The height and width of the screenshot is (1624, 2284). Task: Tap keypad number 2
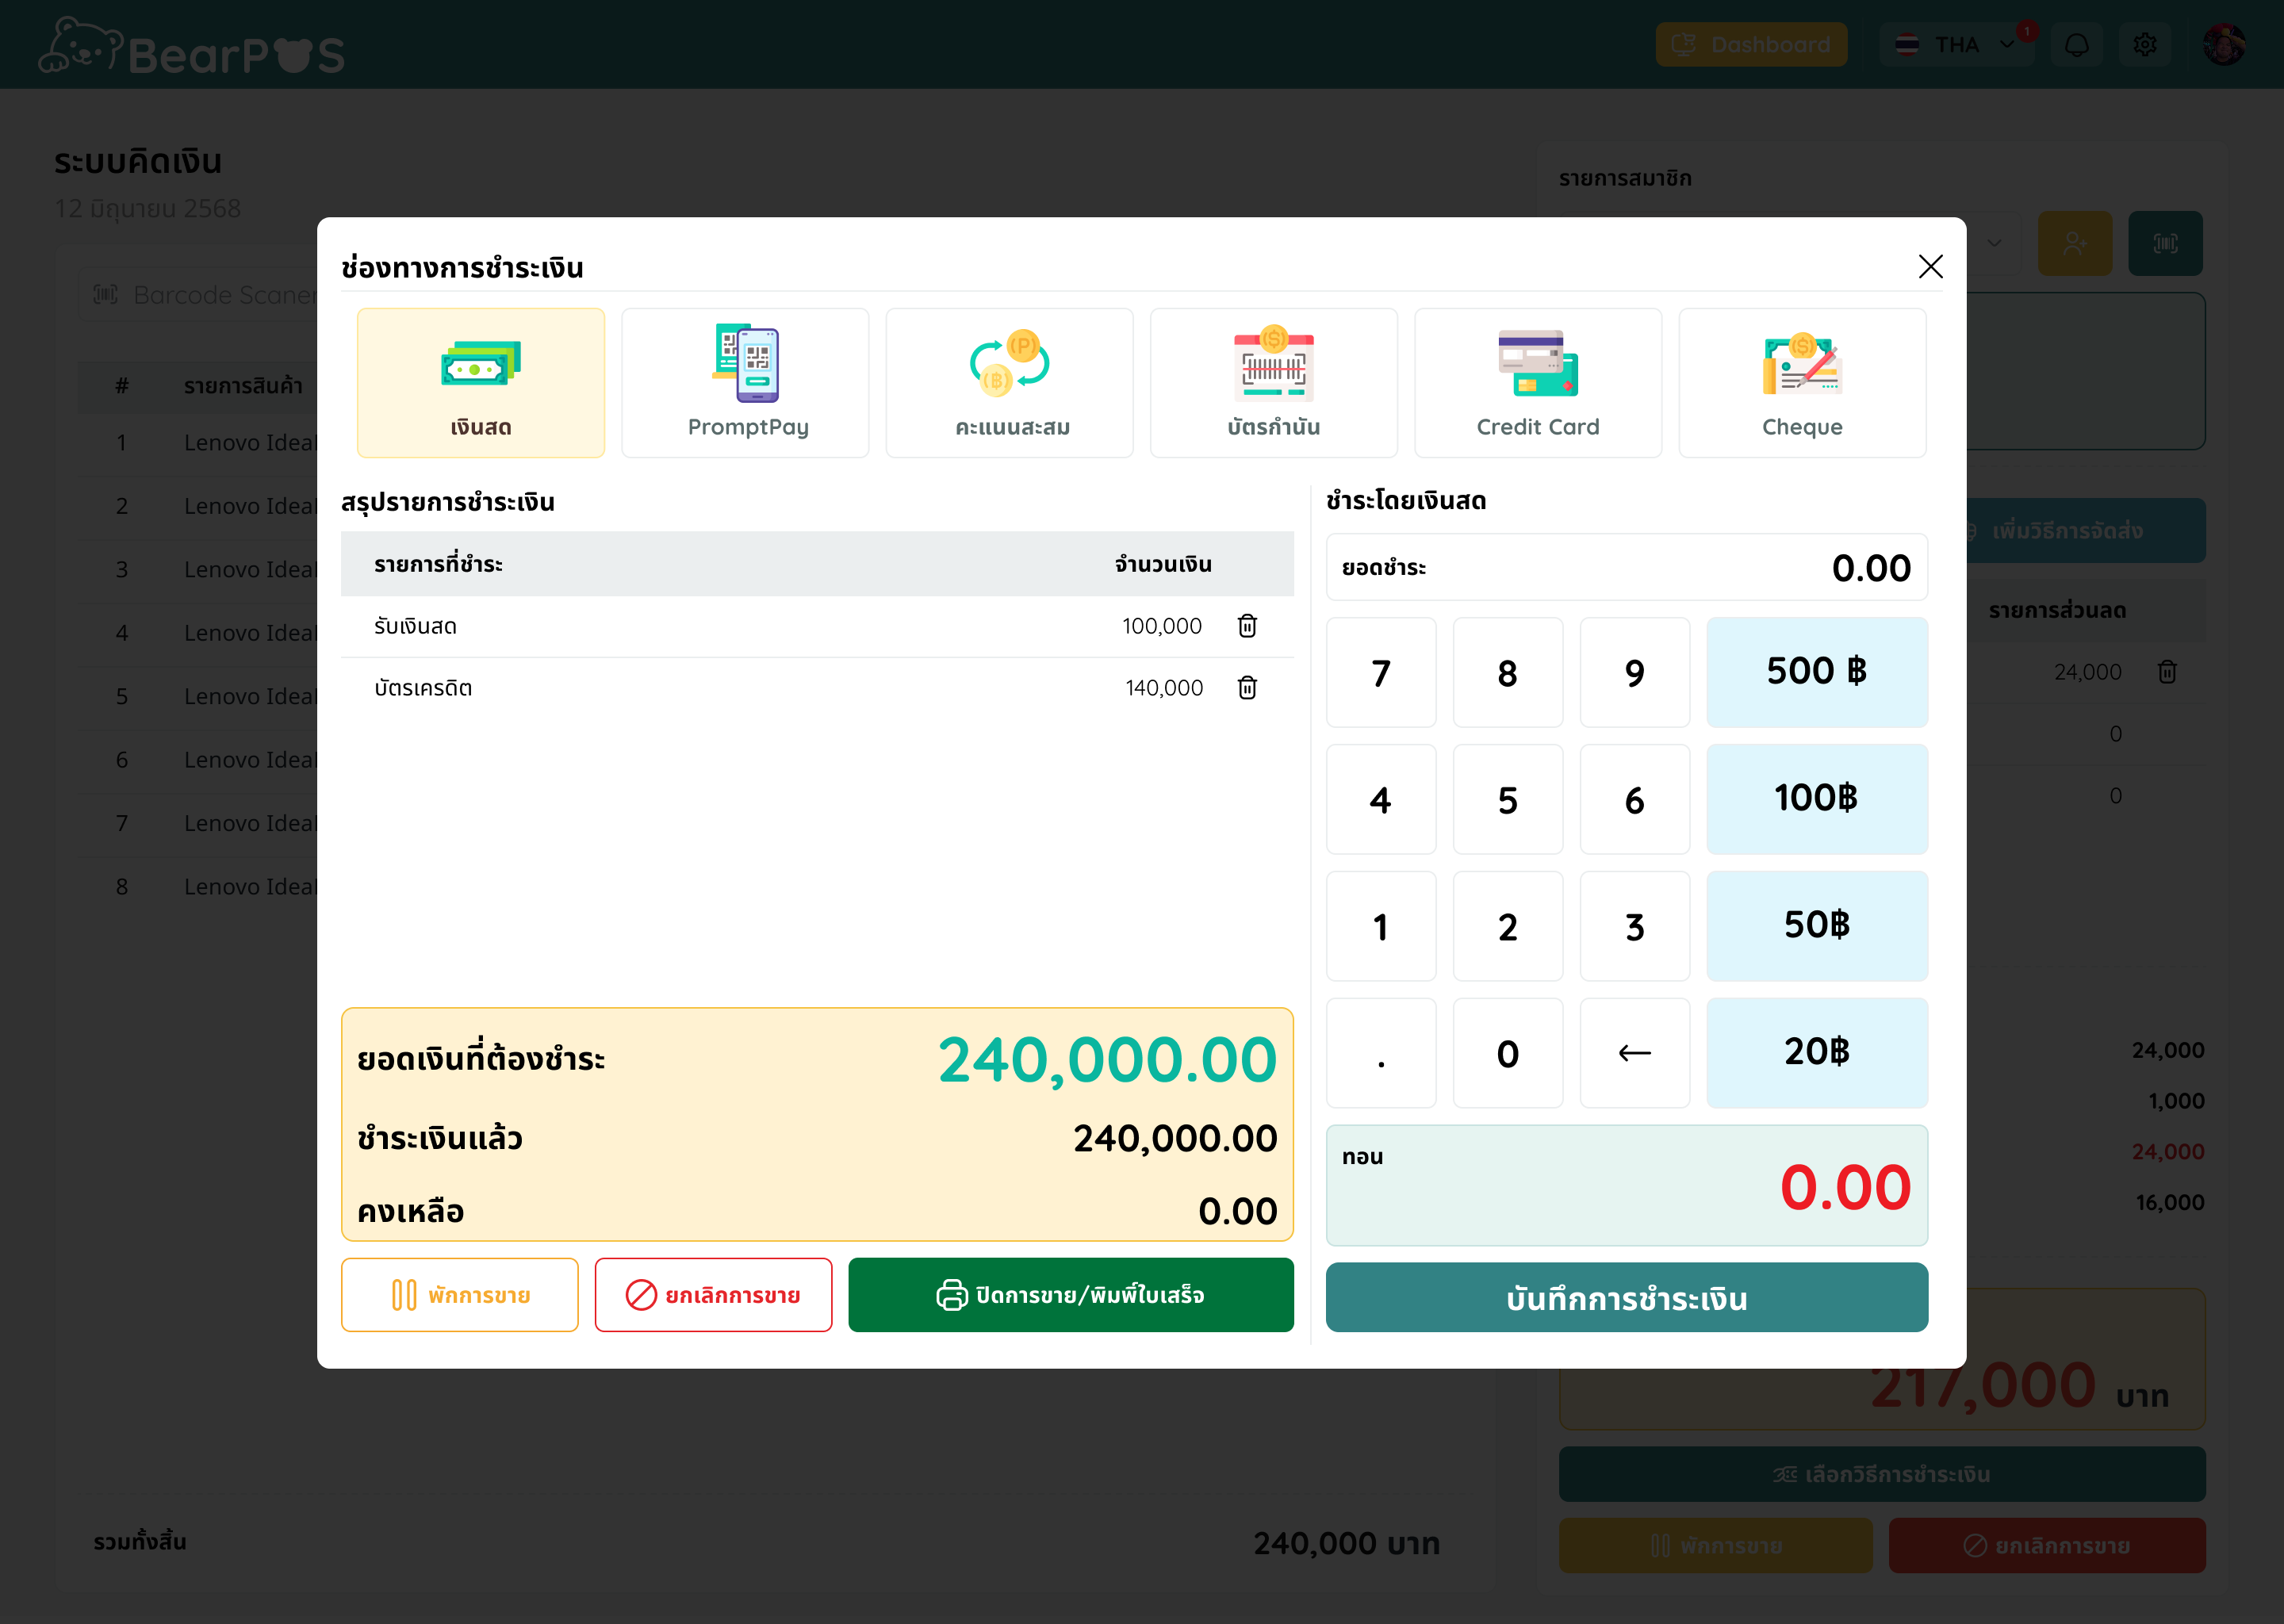click(x=1508, y=926)
